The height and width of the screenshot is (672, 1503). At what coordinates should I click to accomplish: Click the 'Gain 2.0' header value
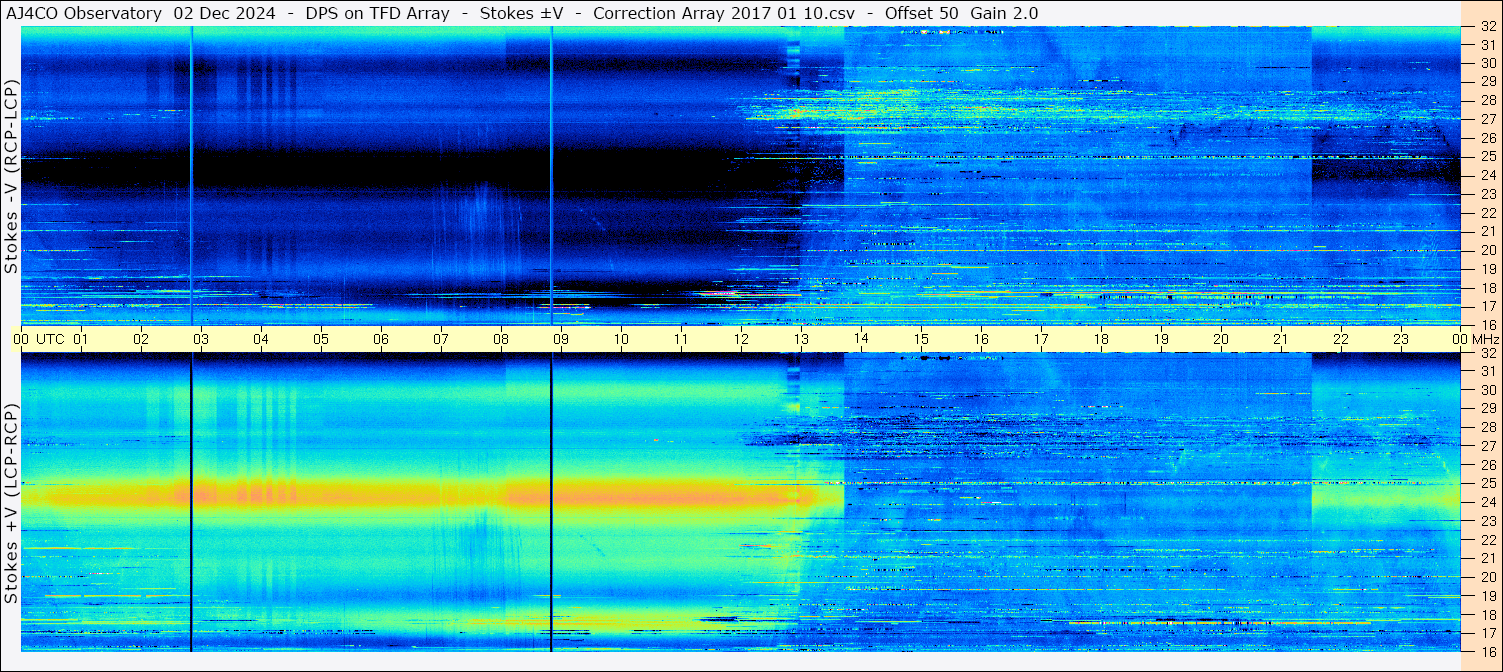[x=1004, y=13]
